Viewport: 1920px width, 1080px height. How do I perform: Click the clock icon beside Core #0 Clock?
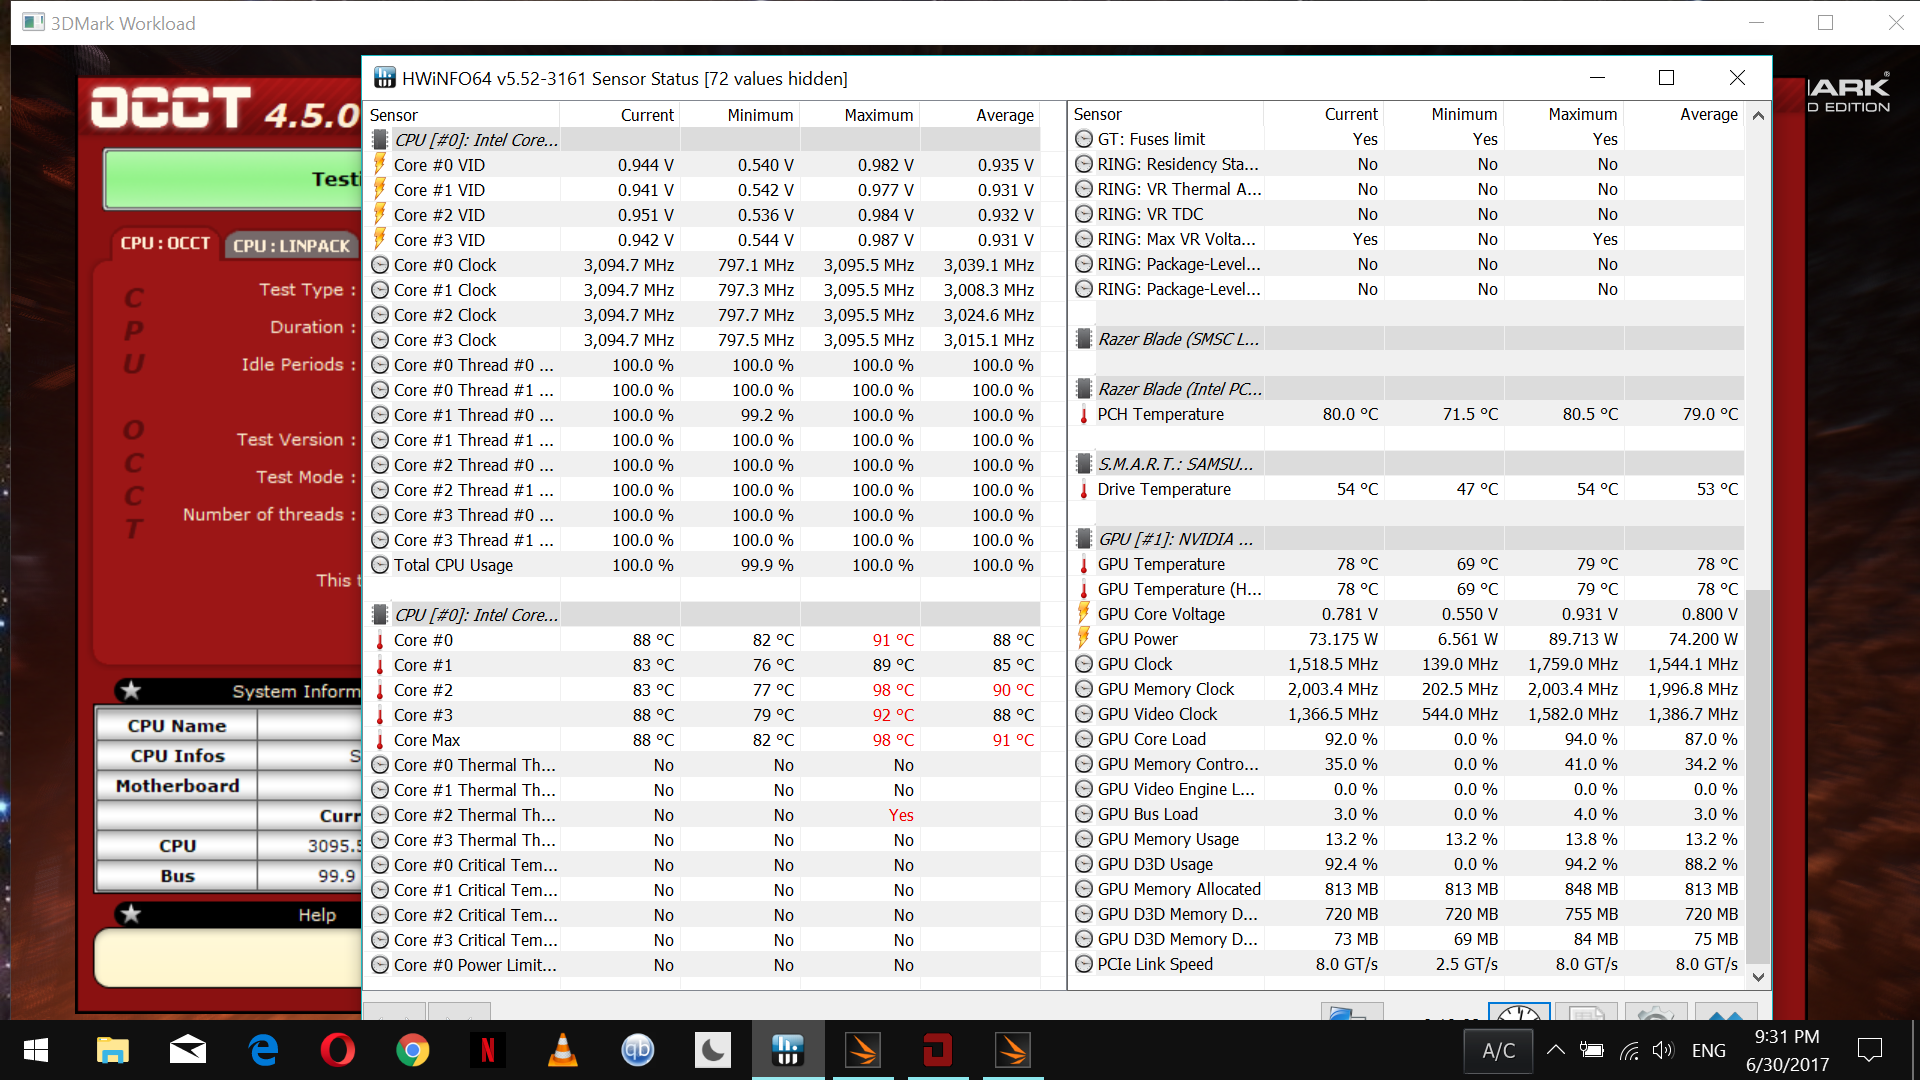pyautogui.click(x=380, y=265)
